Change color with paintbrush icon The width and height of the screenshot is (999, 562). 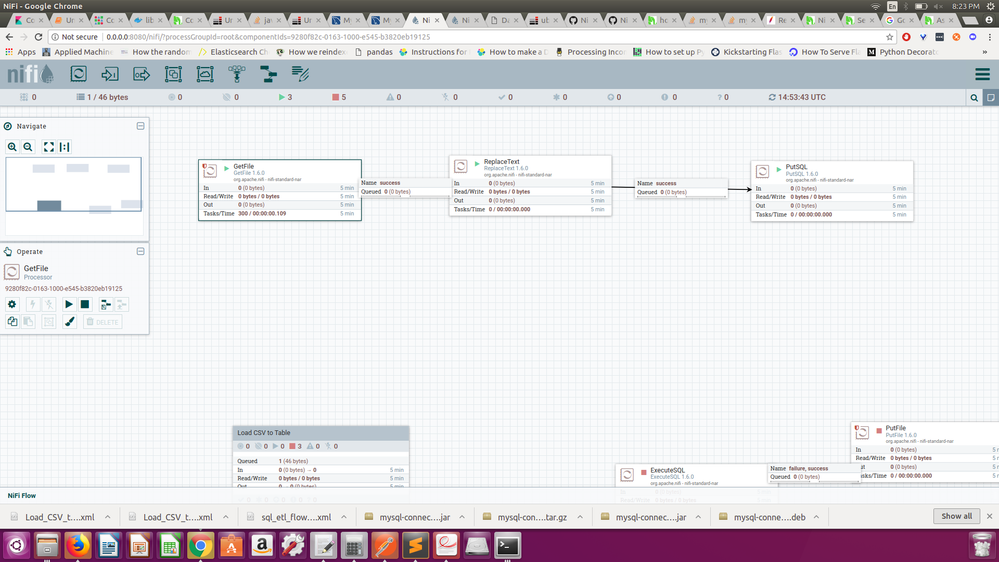click(69, 322)
